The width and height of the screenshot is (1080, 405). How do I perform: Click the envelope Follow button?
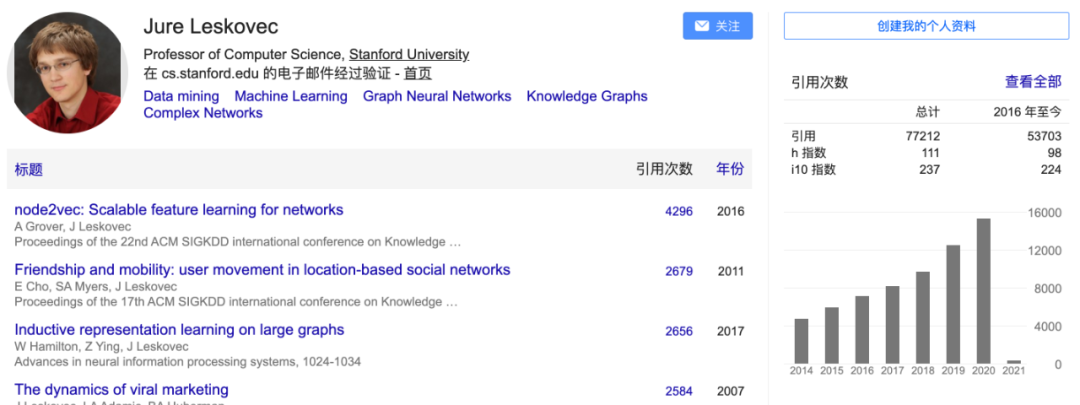click(717, 26)
